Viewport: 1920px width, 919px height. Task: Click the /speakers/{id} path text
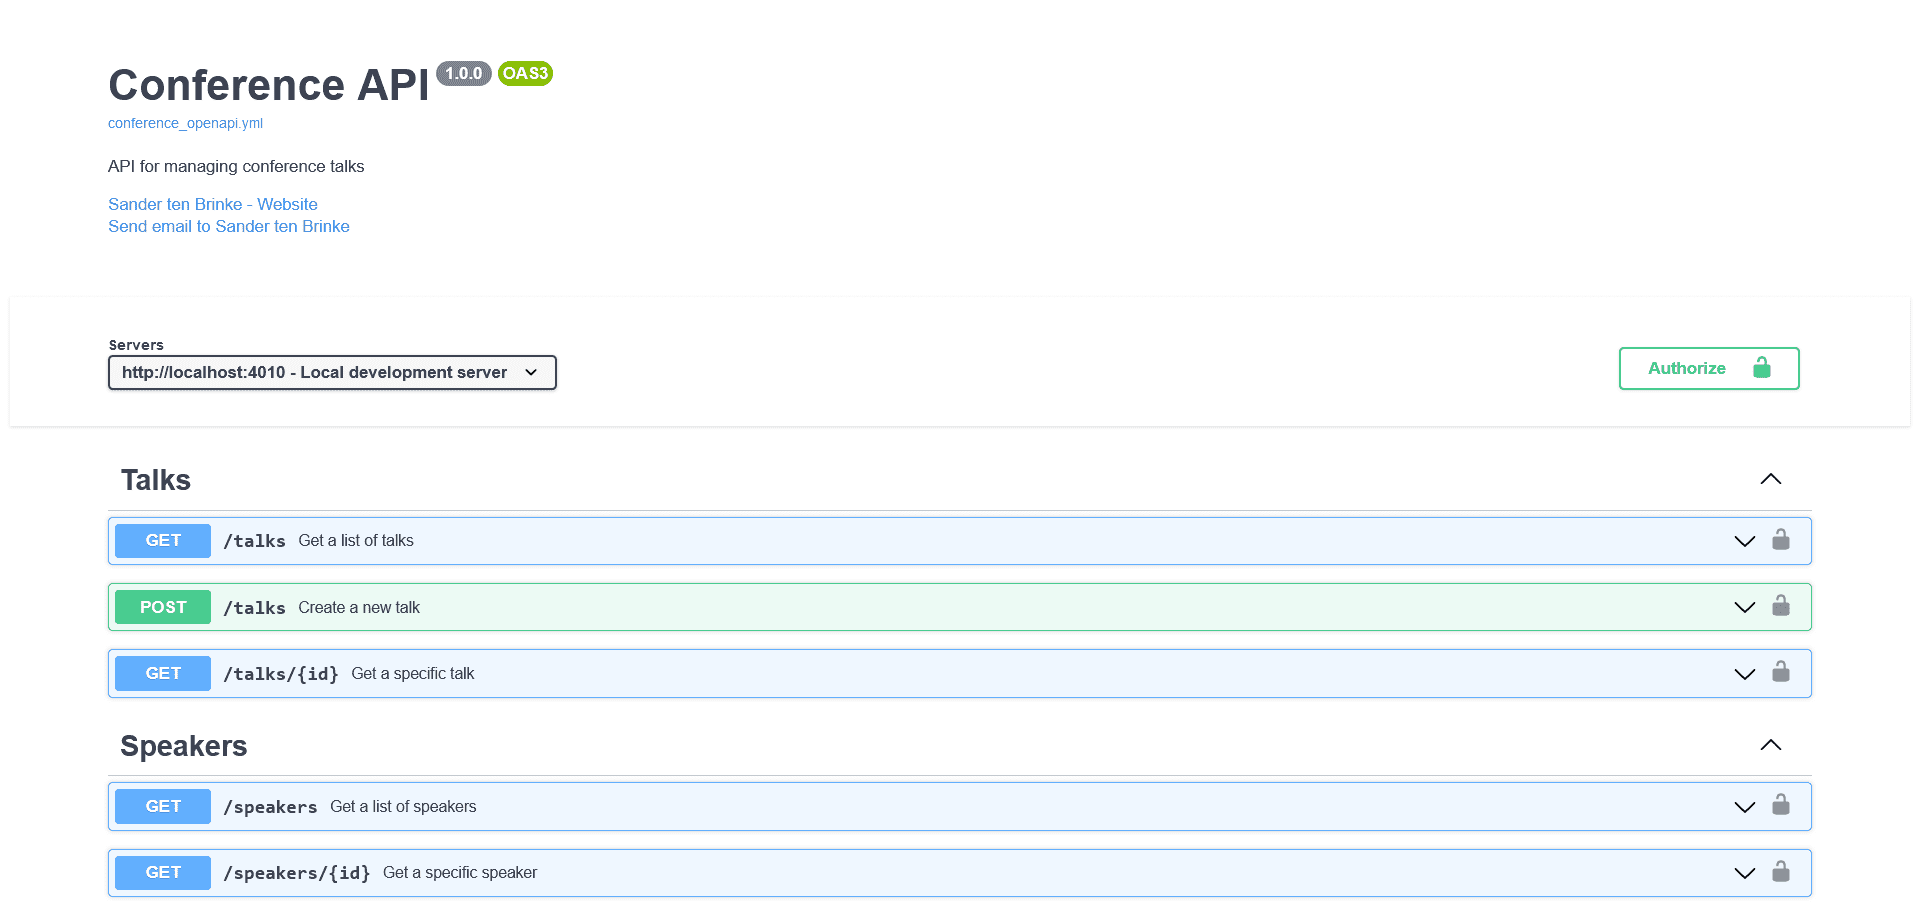pos(297,873)
